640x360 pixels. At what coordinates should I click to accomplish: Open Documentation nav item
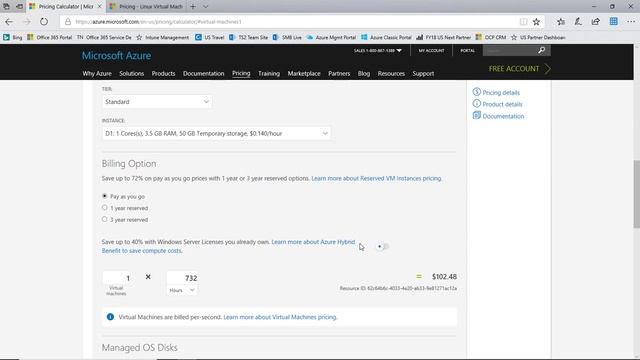pos(203,73)
